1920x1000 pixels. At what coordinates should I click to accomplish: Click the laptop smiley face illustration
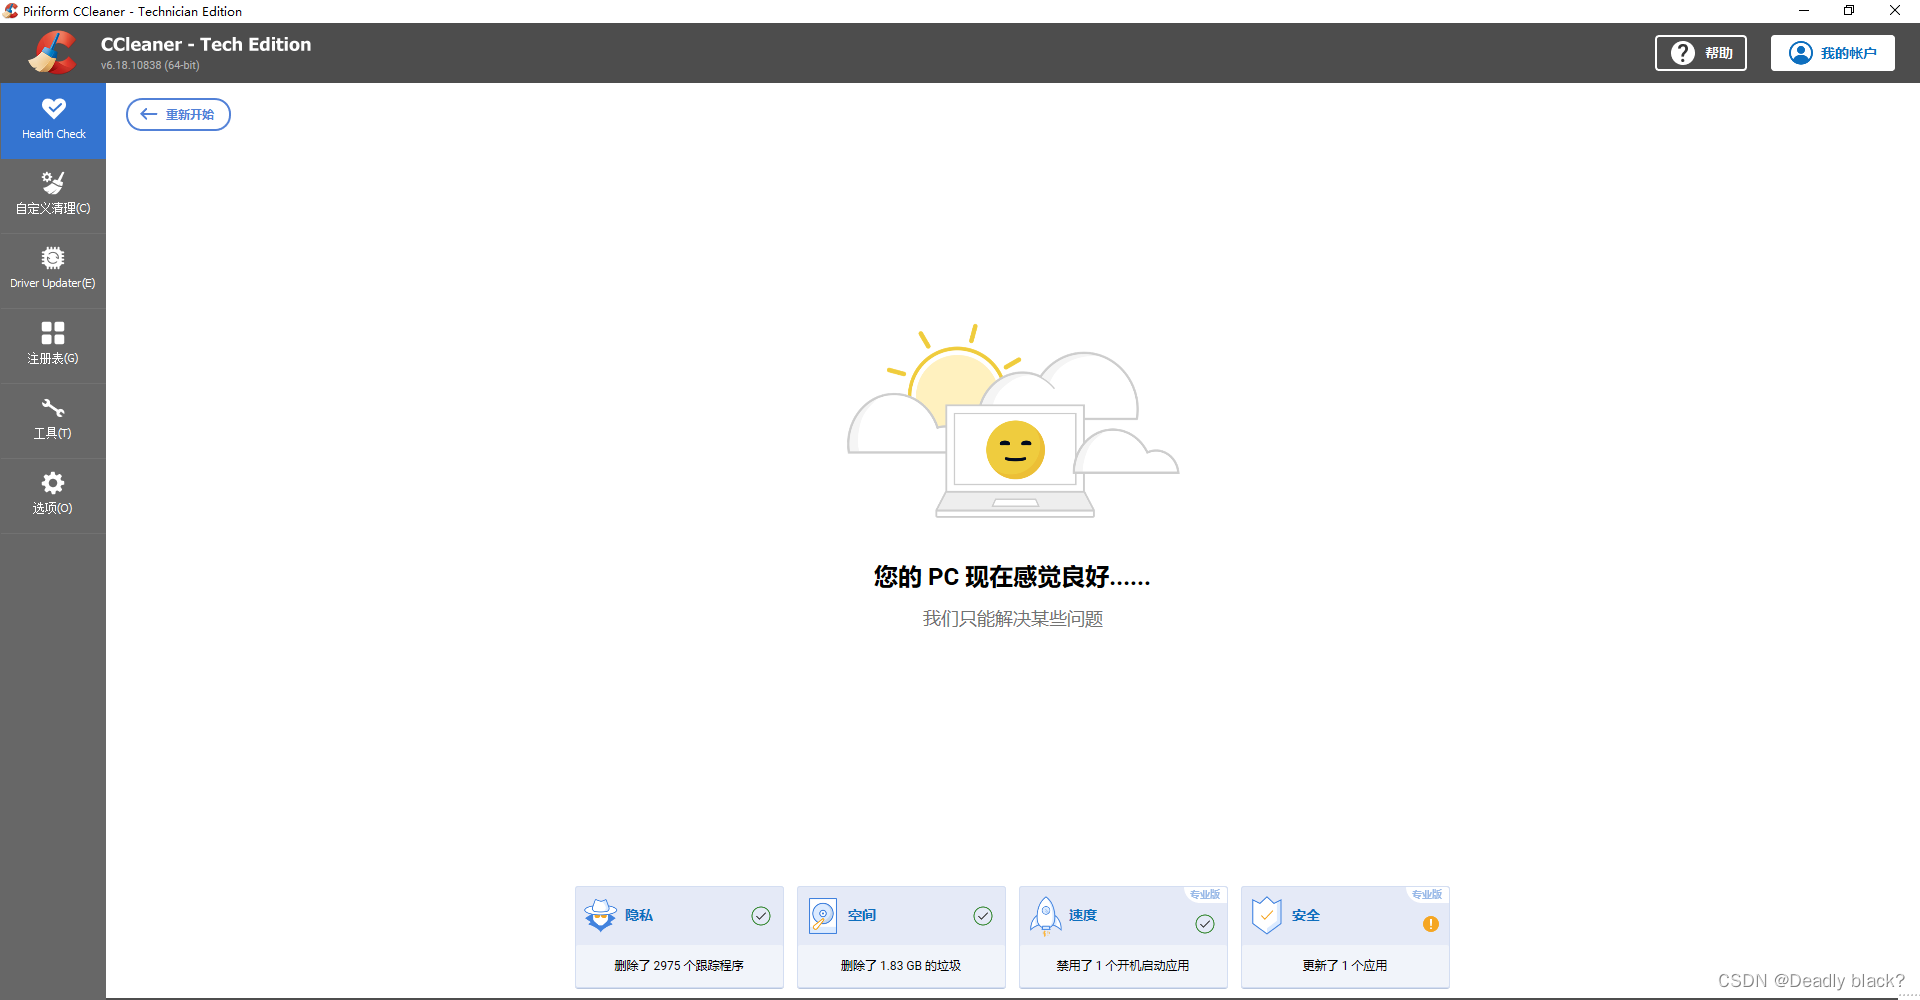pyautogui.click(x=1015, y=449)
